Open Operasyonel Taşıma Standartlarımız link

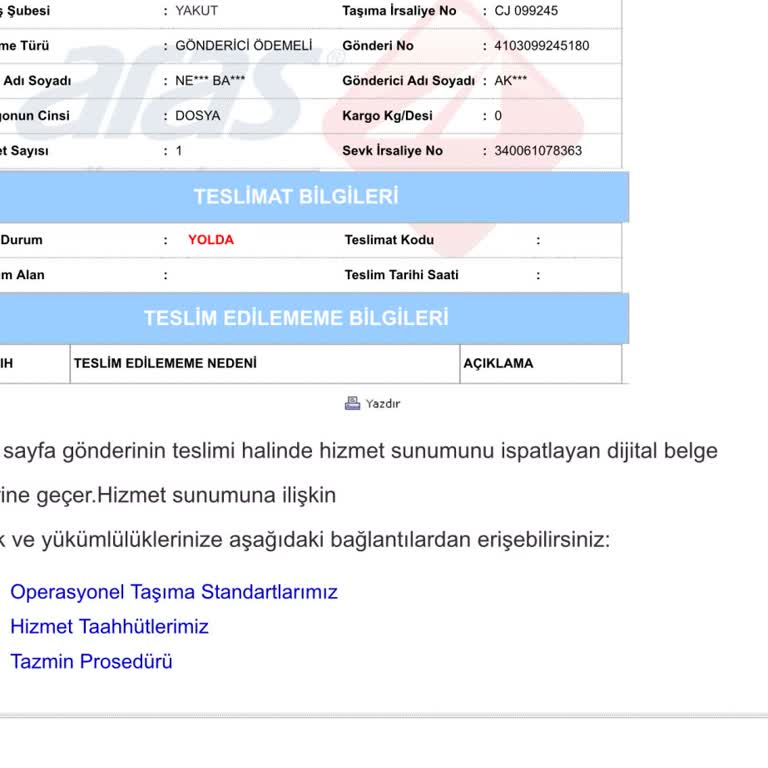pyautogui.click(x=174, y=592)
